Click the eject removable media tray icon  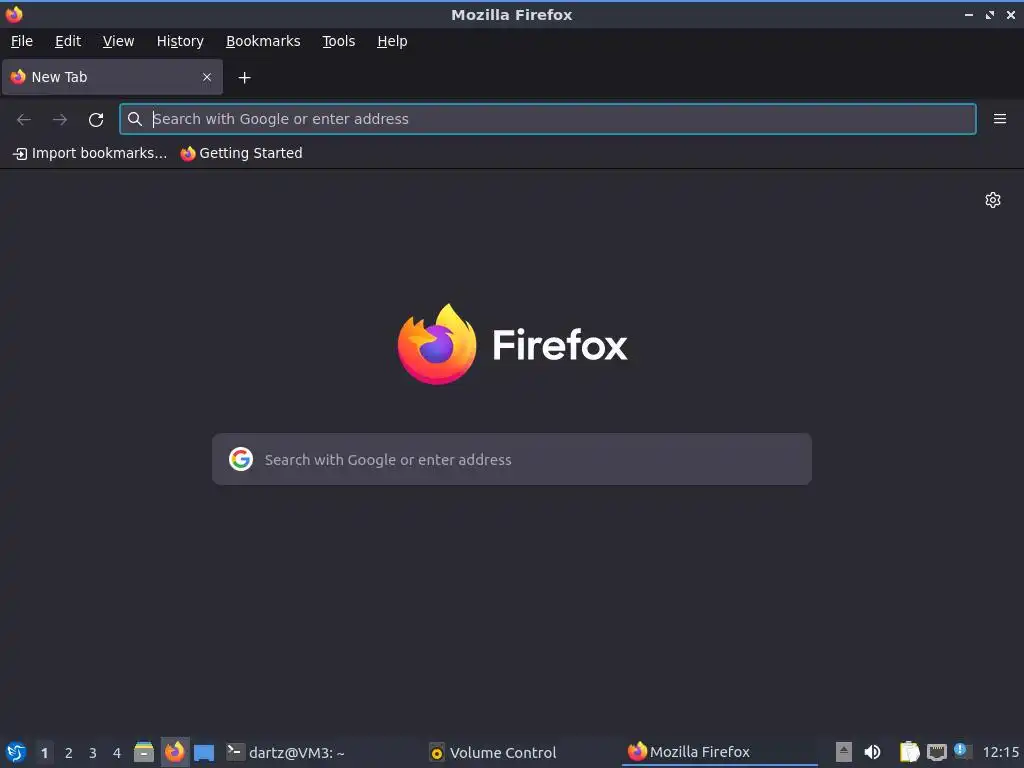click(844, 752)
